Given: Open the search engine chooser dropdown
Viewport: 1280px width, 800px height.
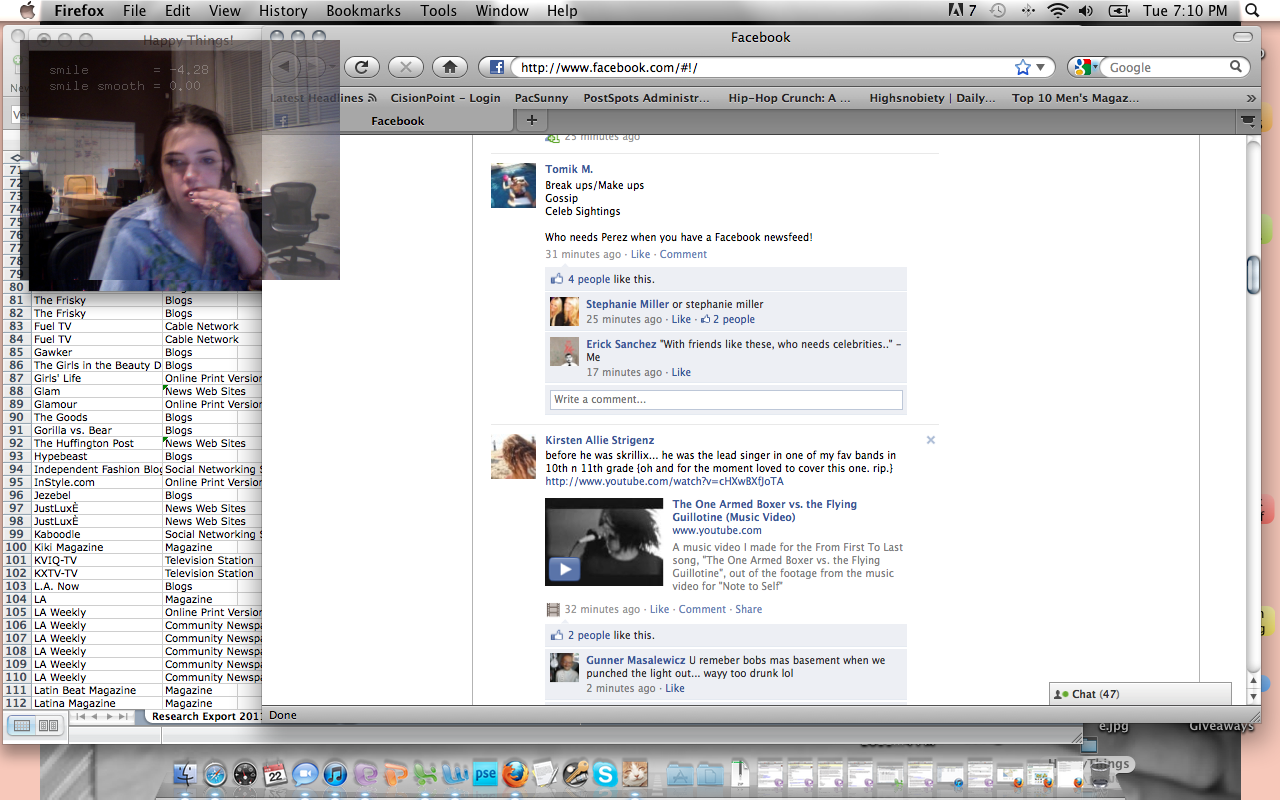Looking at the screenshot, I should point(1085,67).
